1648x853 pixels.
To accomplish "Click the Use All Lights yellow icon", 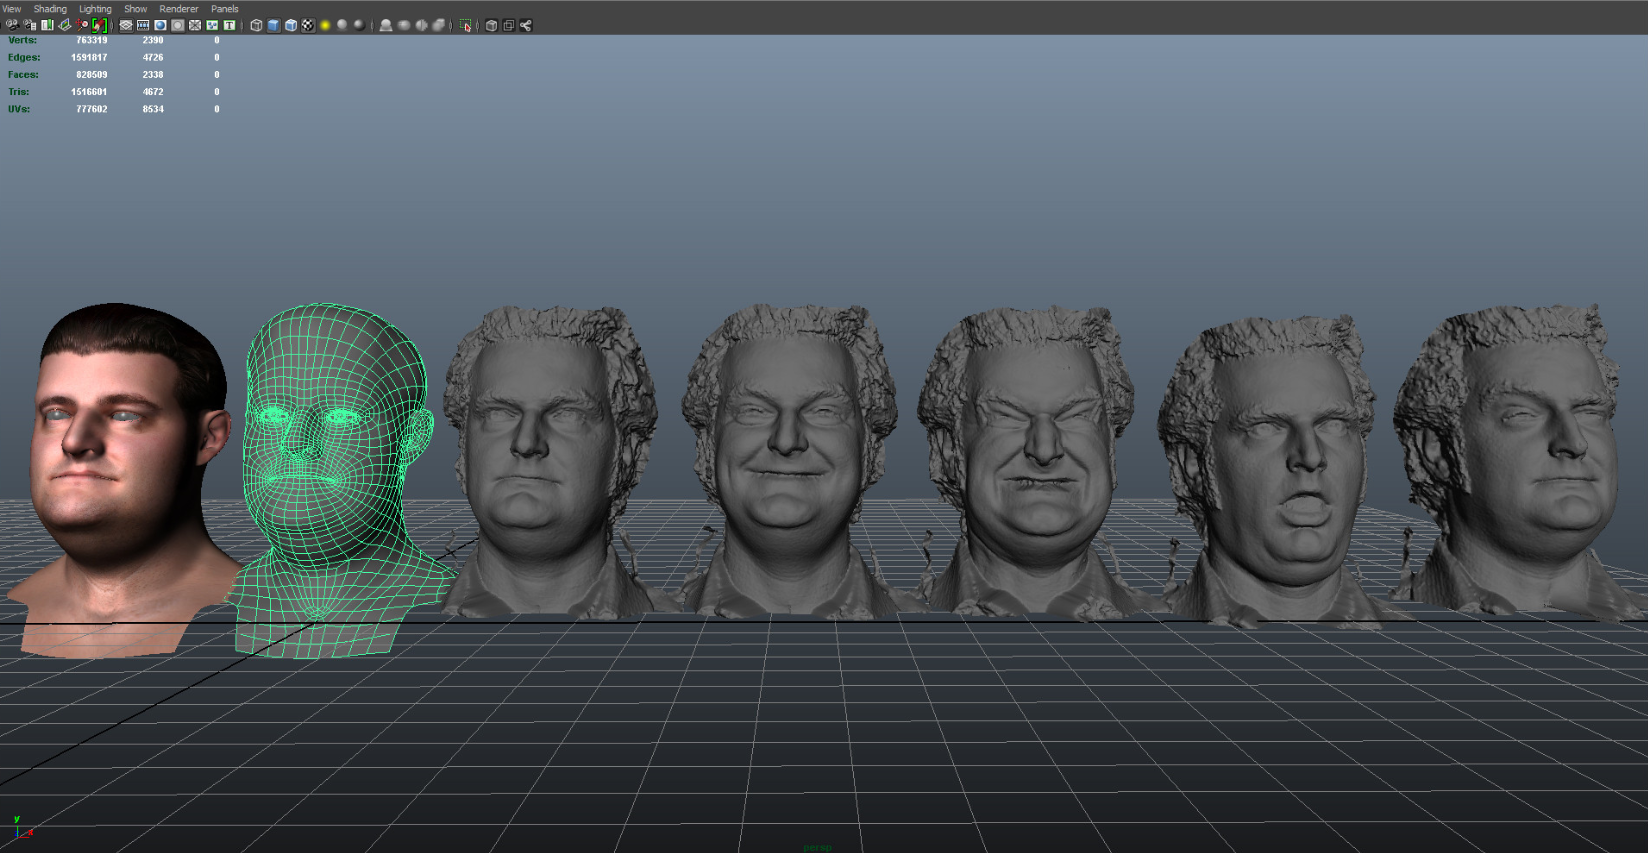I will (x=325, y=25).
